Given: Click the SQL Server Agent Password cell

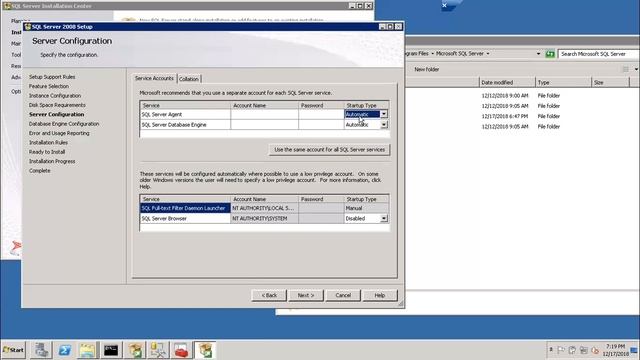Looking at the screenshot, I should click(321, 114).
